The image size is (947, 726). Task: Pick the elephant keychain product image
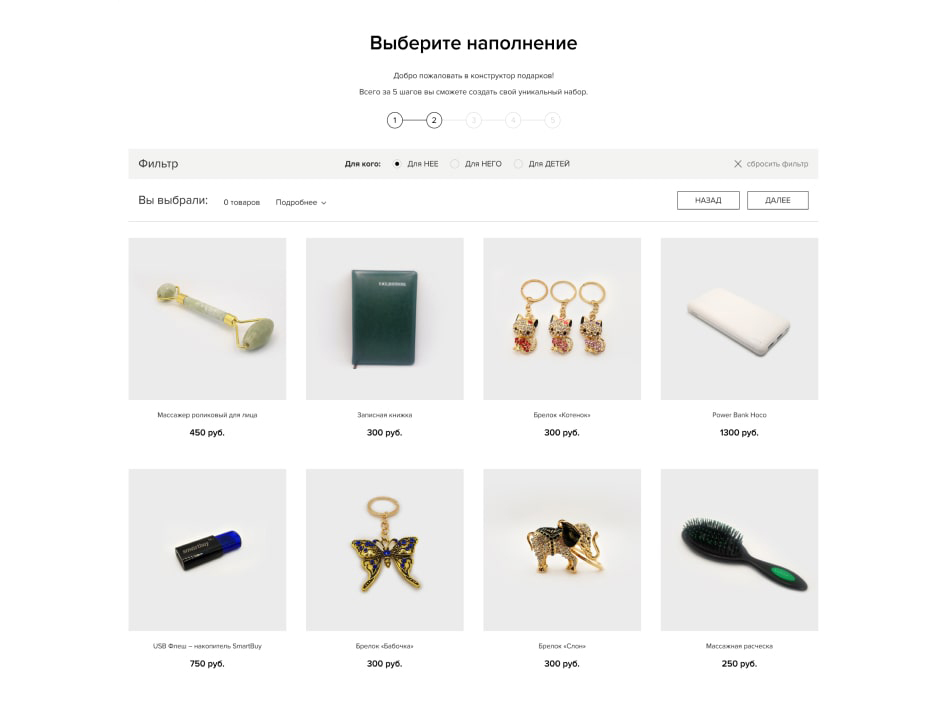[x=562, y=550]
